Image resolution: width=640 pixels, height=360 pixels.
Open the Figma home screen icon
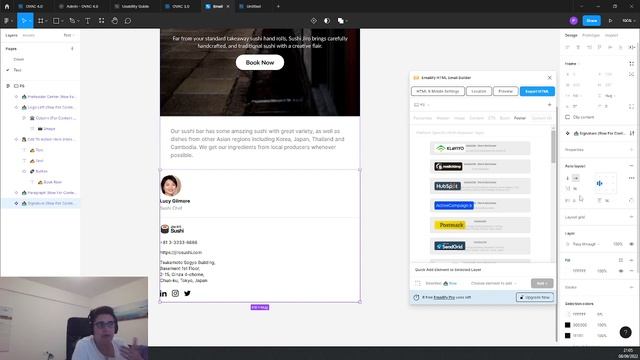tap(7, 7)
